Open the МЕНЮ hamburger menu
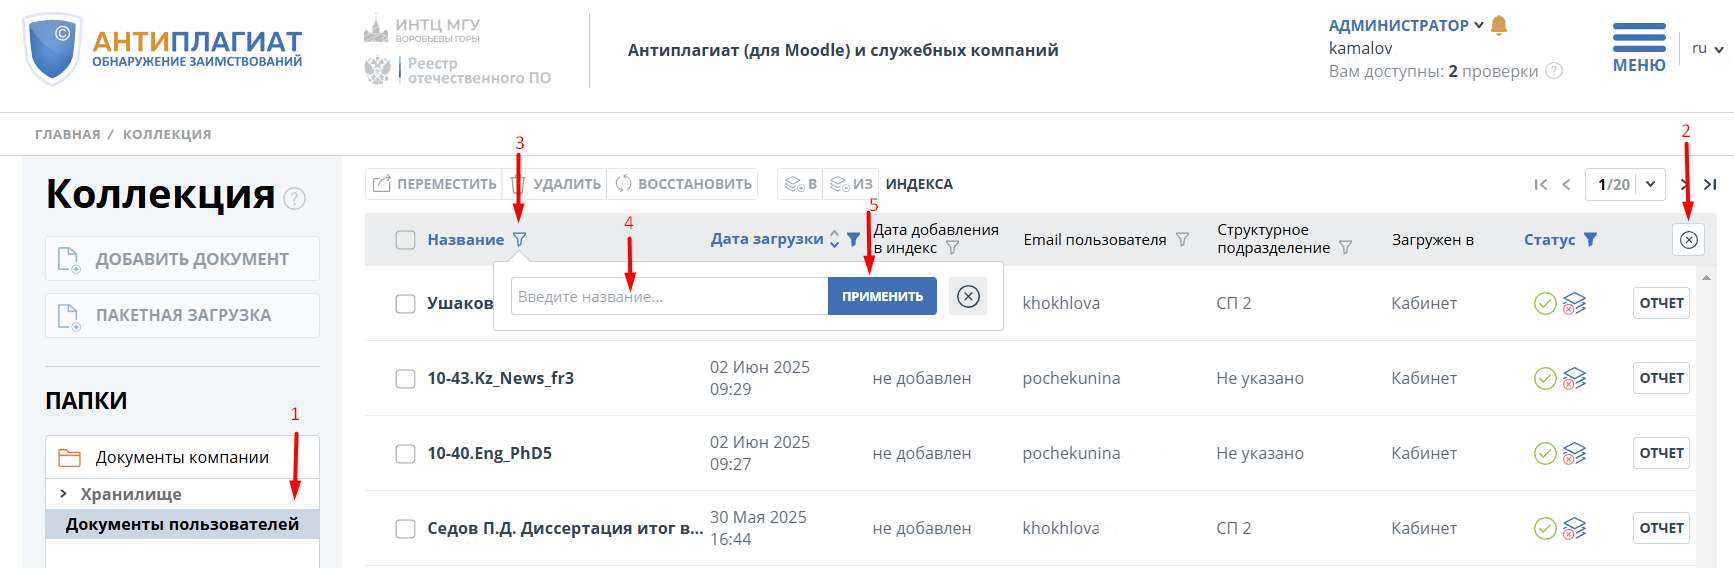This screenshot has width=1734, height=568. tap(1639, 47)
